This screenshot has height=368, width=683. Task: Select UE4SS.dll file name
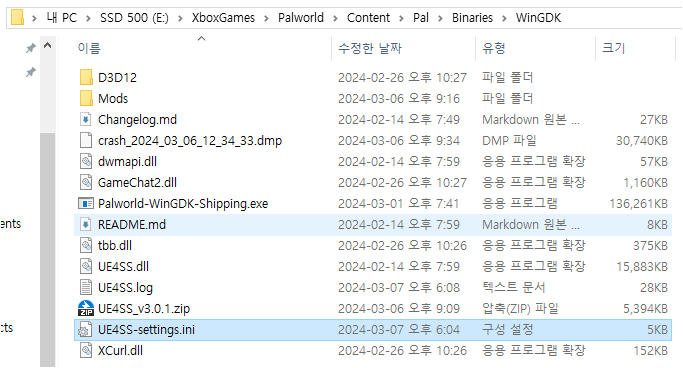pos(123,267)
